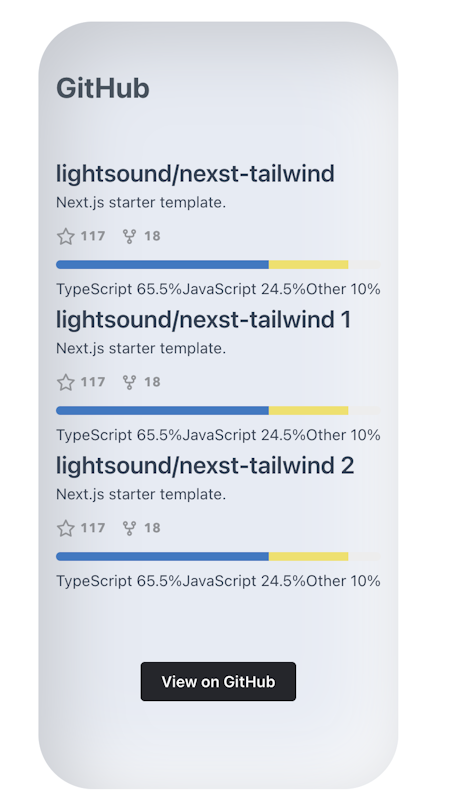This screenshot has height=799, width=451.
Task: Click the yellow JavaScript segment in nexst-tailwind 2 bar
Action: pos(309,556)
